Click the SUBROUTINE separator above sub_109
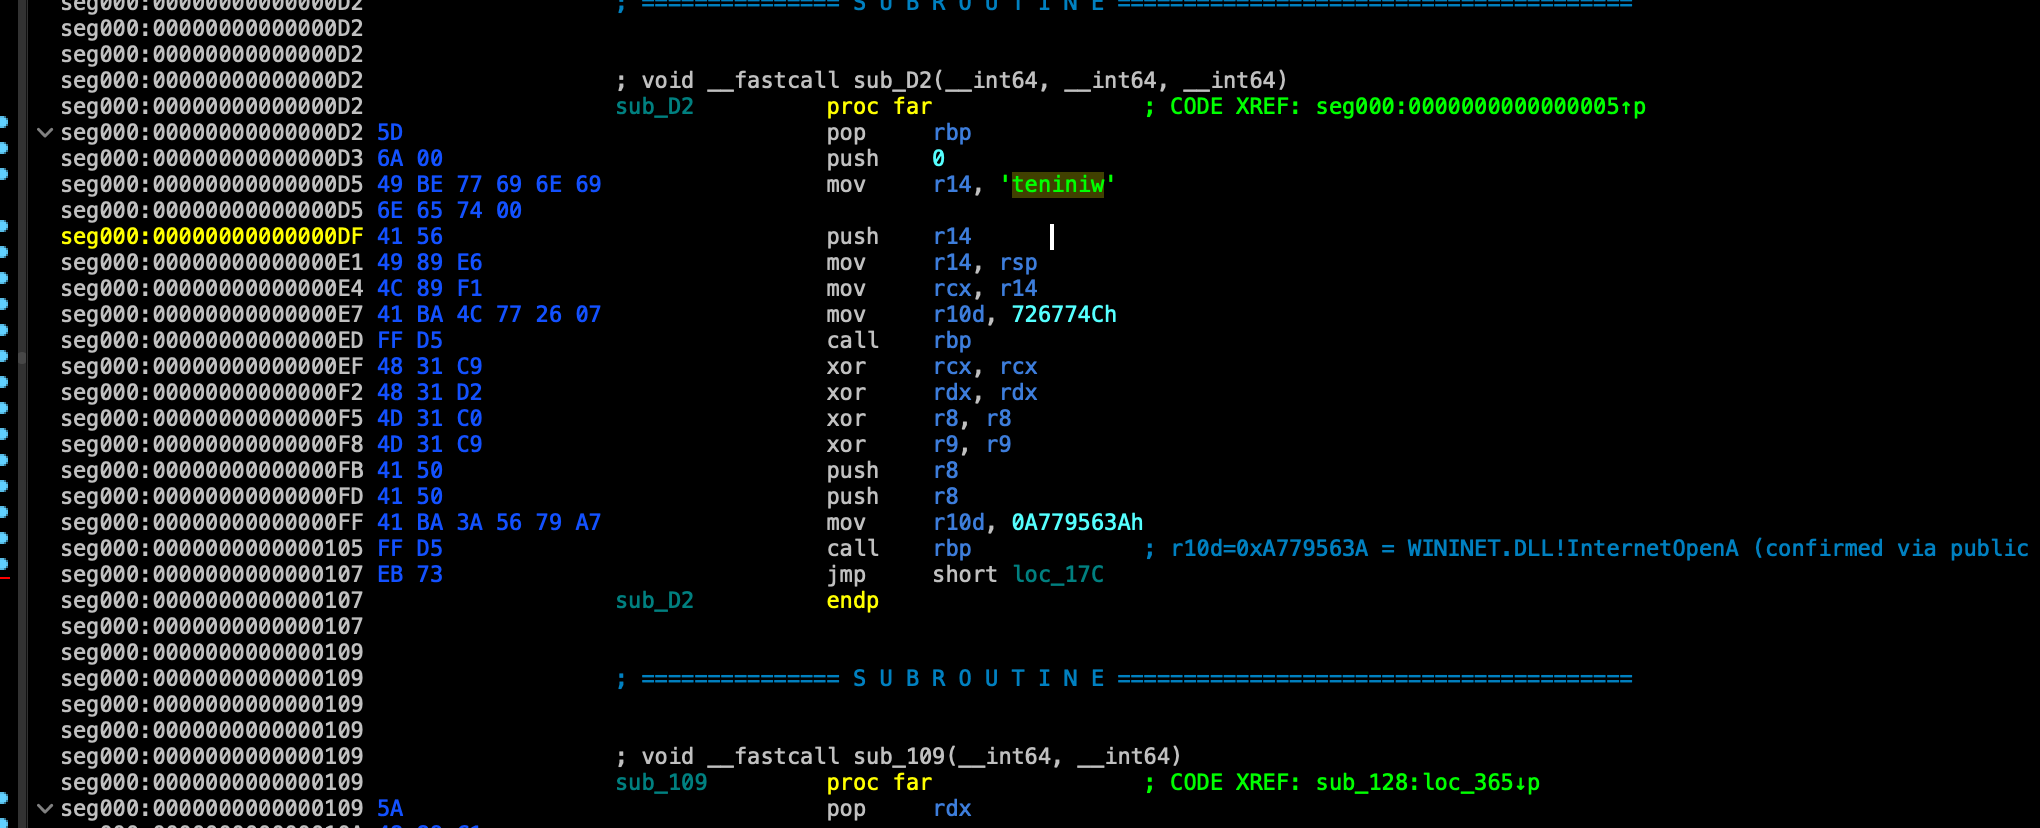2040x828 pixels. tap(1125, 678)
